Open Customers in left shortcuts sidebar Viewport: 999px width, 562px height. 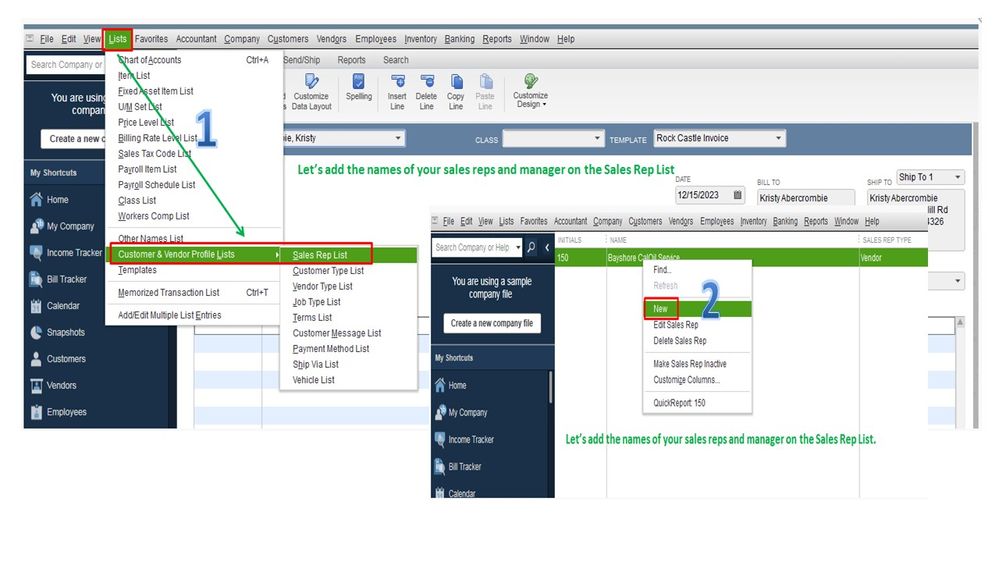pos(58,359)
